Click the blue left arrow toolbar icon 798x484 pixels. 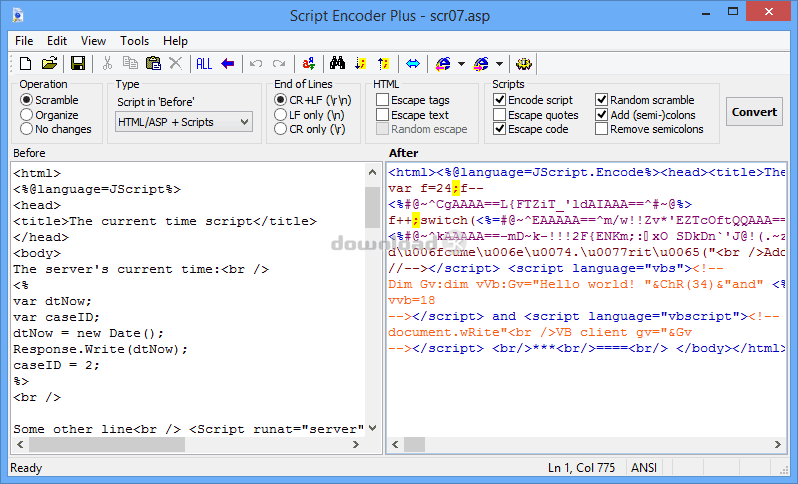pyautogui.click(x=227, y=64)
